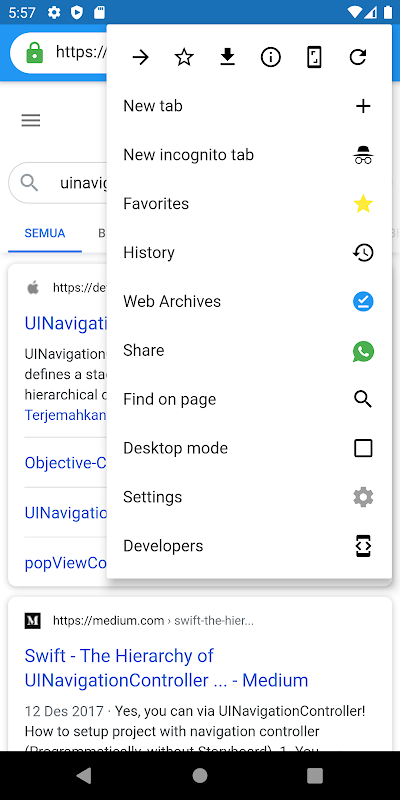This screenshot has width=400, height=800.
Task: Open Settings menu entry
Action: pos(249,497)
